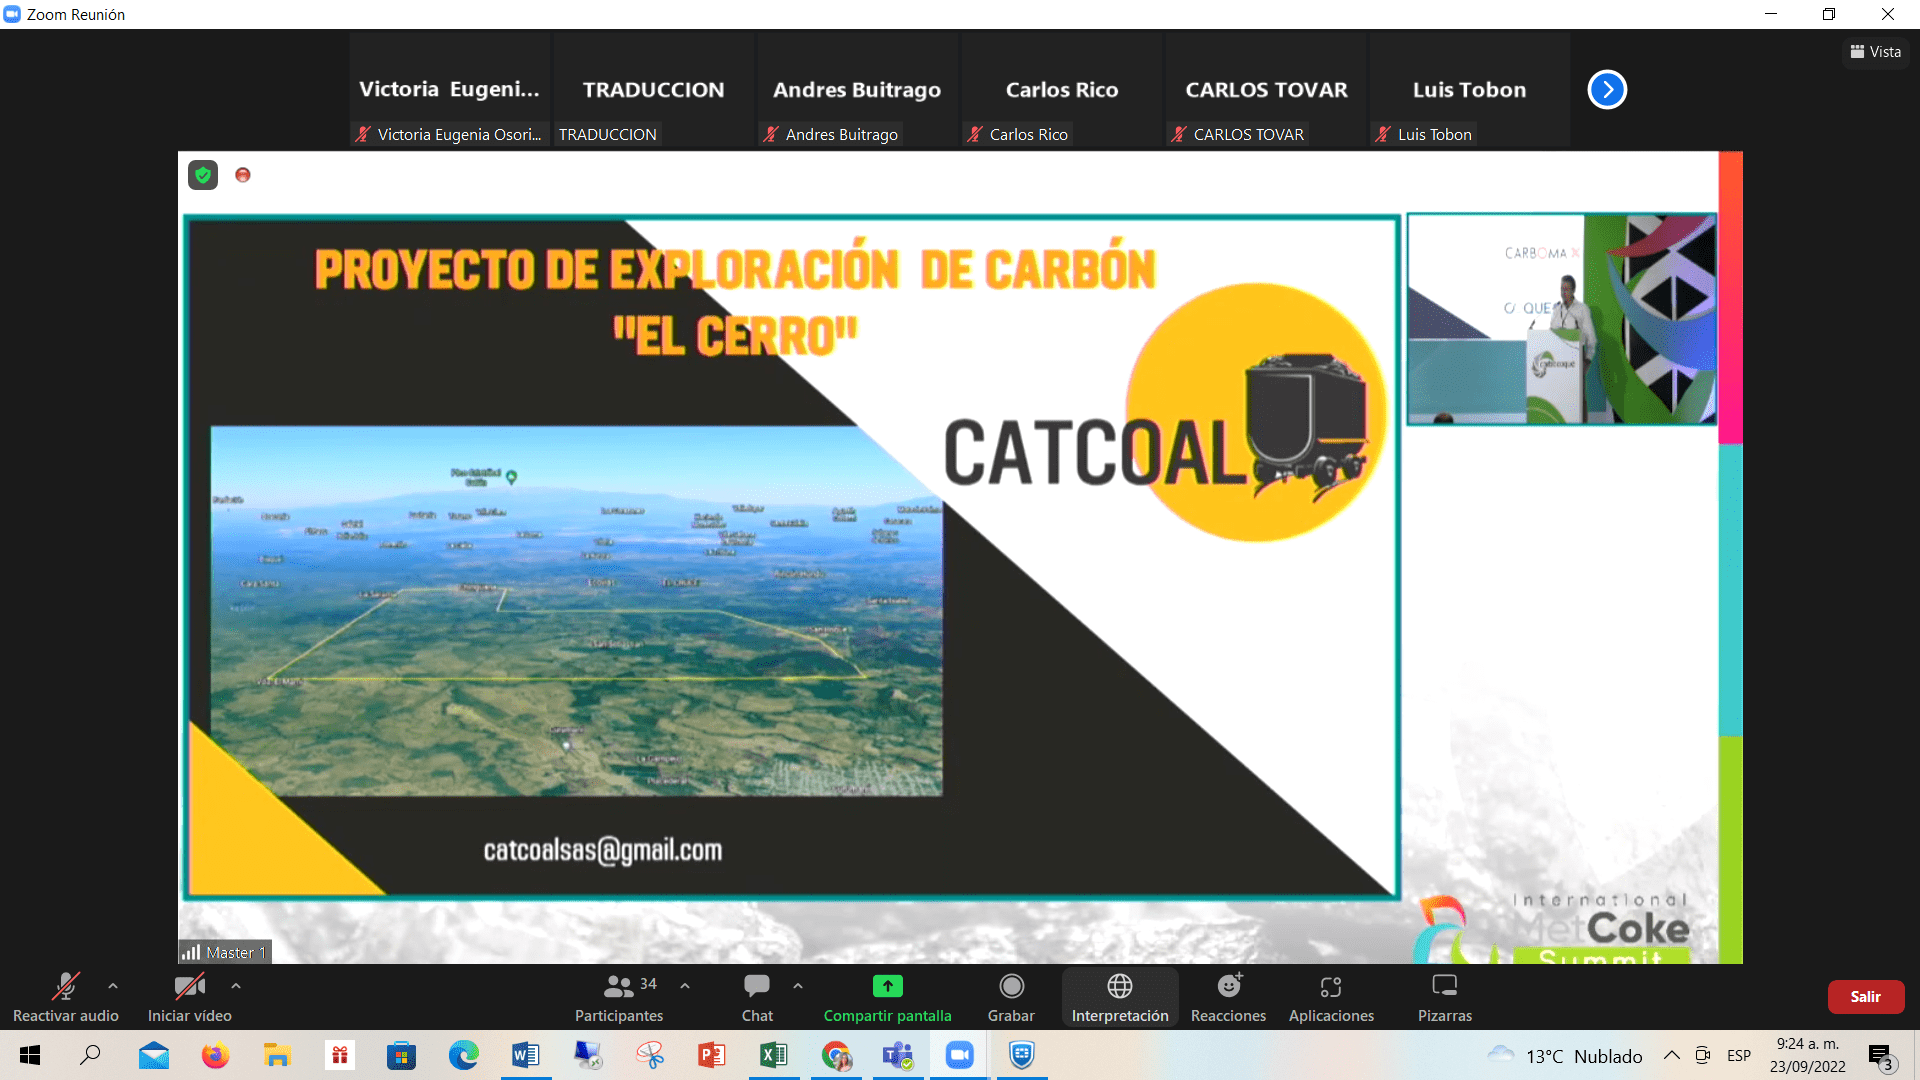
Task: Expand video options arrow beside Iniciar vídeo
Action: point(236,986)
